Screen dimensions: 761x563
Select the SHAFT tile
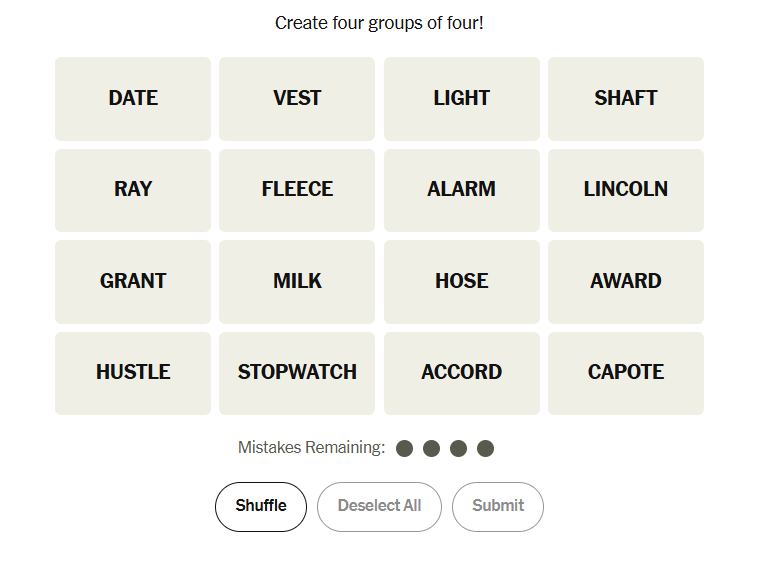625,98
